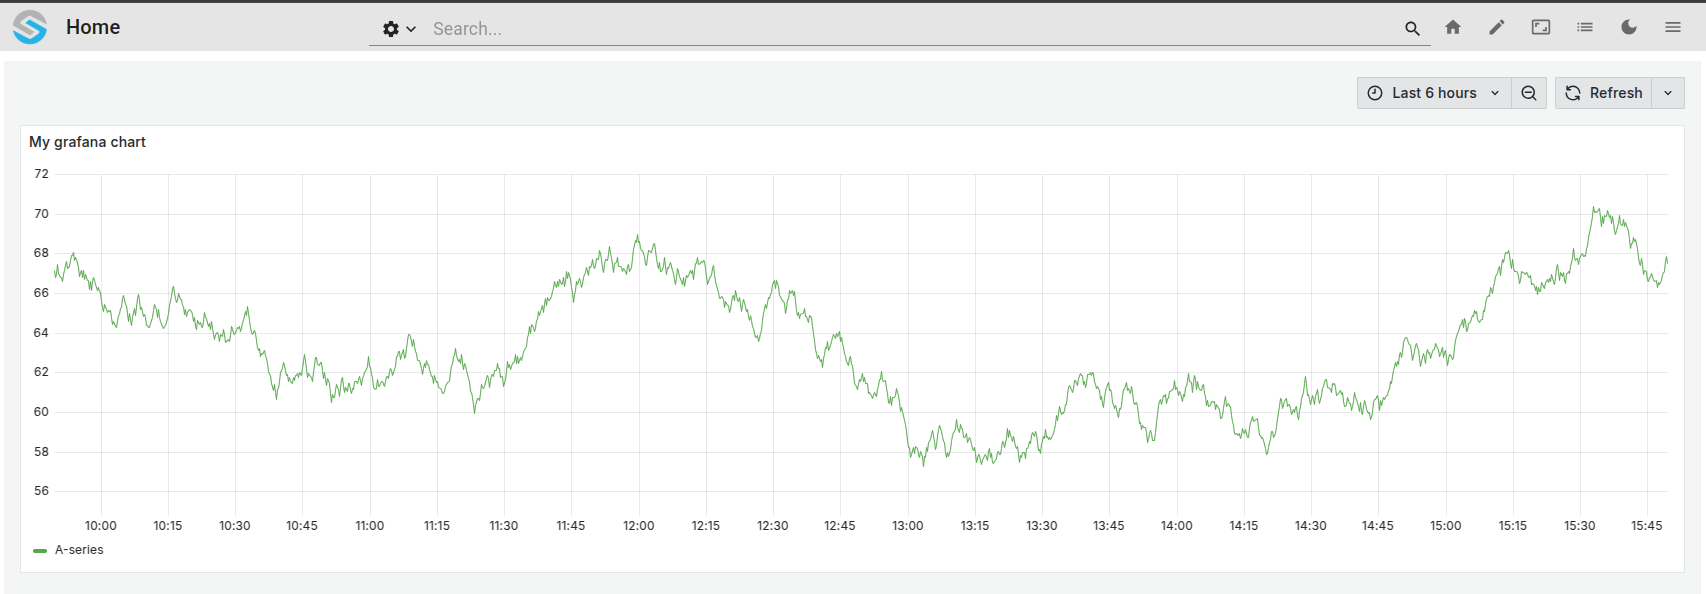The image size is (1706, 594).
Task: Toggle the A-series legend entry
Action: [79, 550]
